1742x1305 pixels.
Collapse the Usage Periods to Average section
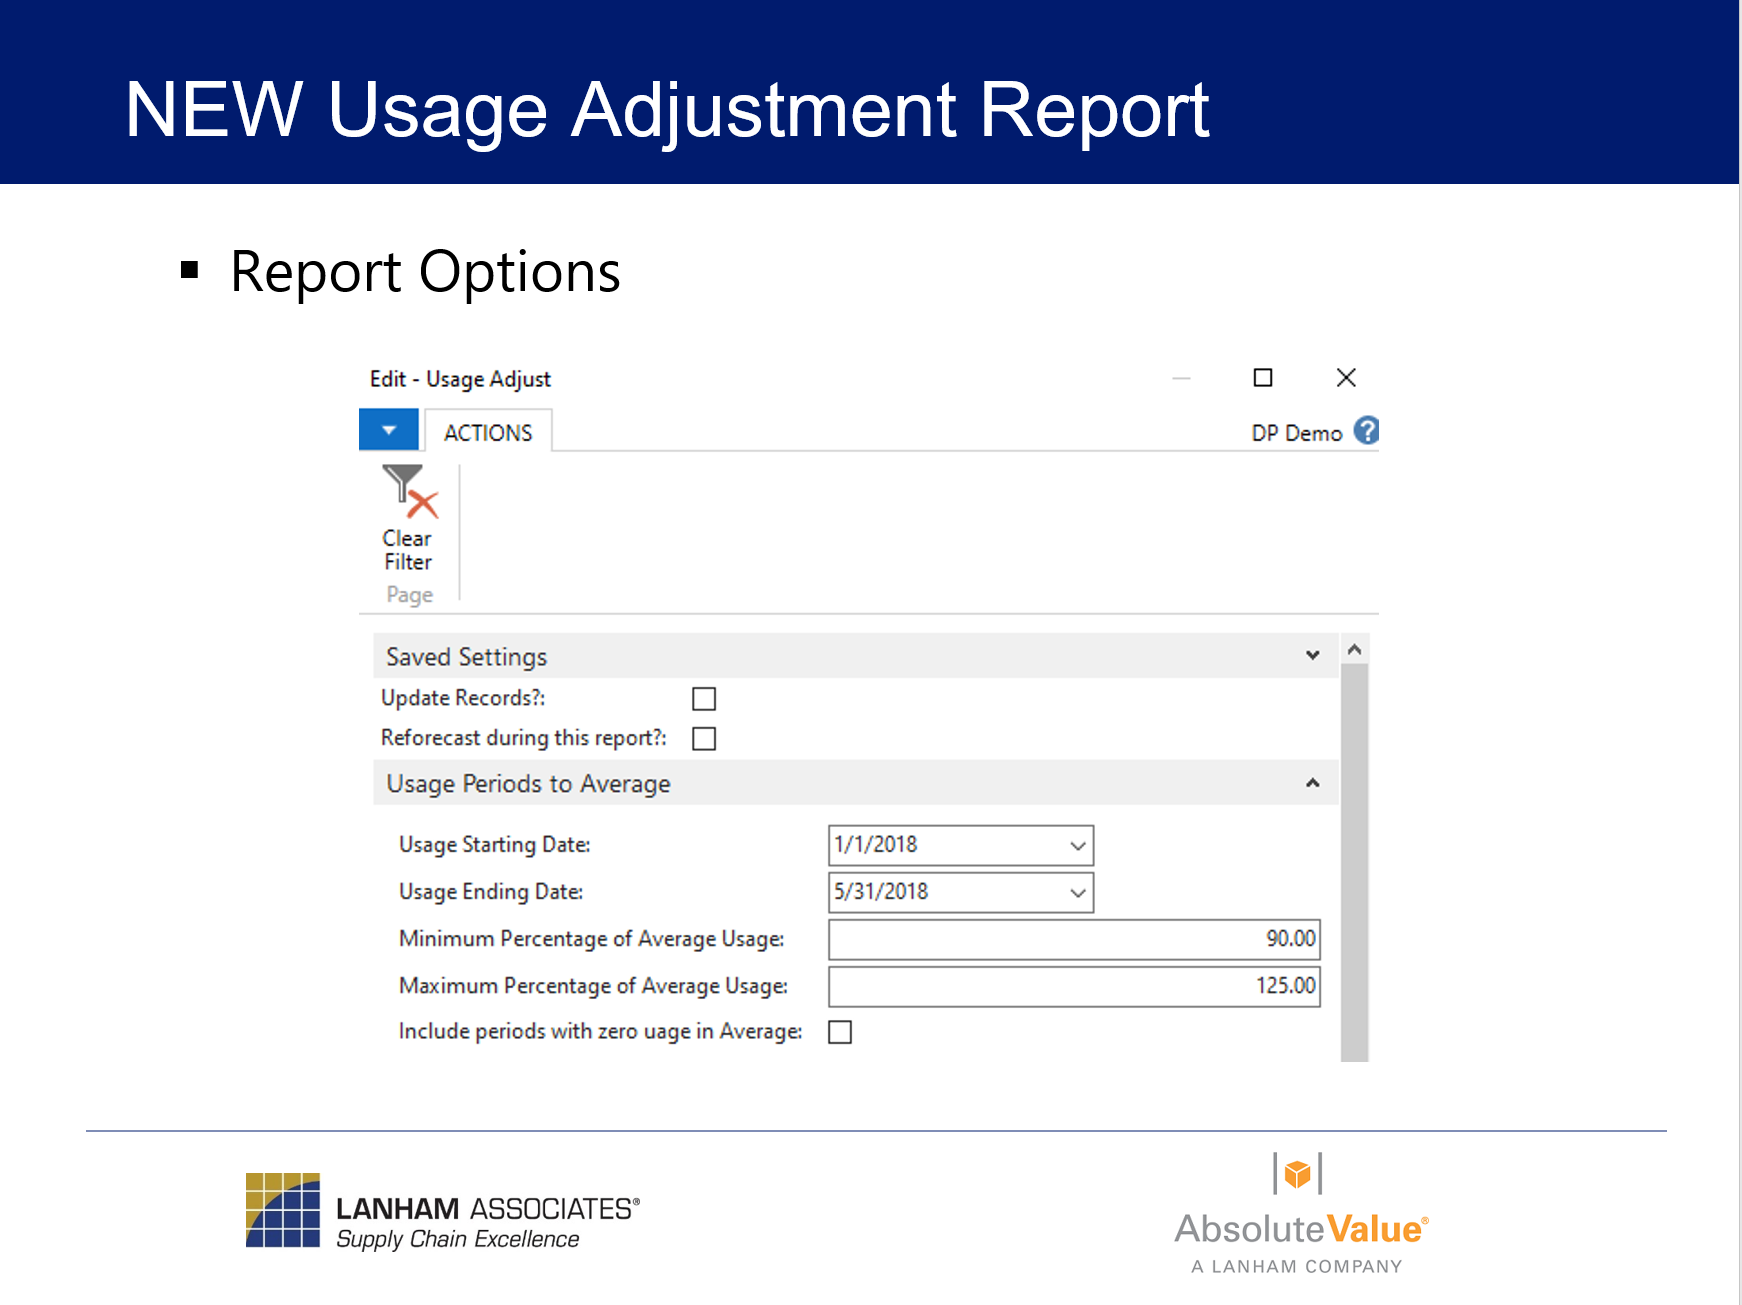(1312, 783)
